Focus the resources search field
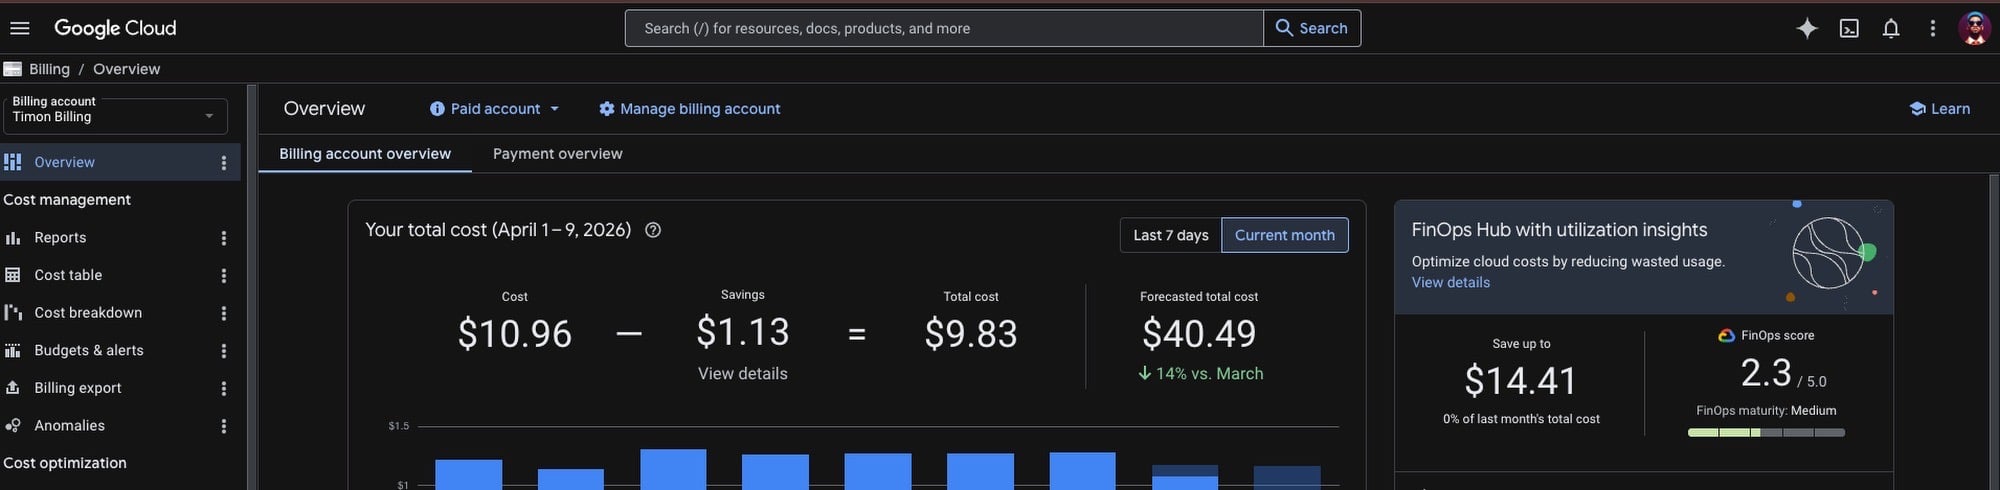2000x490 pixels. [x=944, y=28]
